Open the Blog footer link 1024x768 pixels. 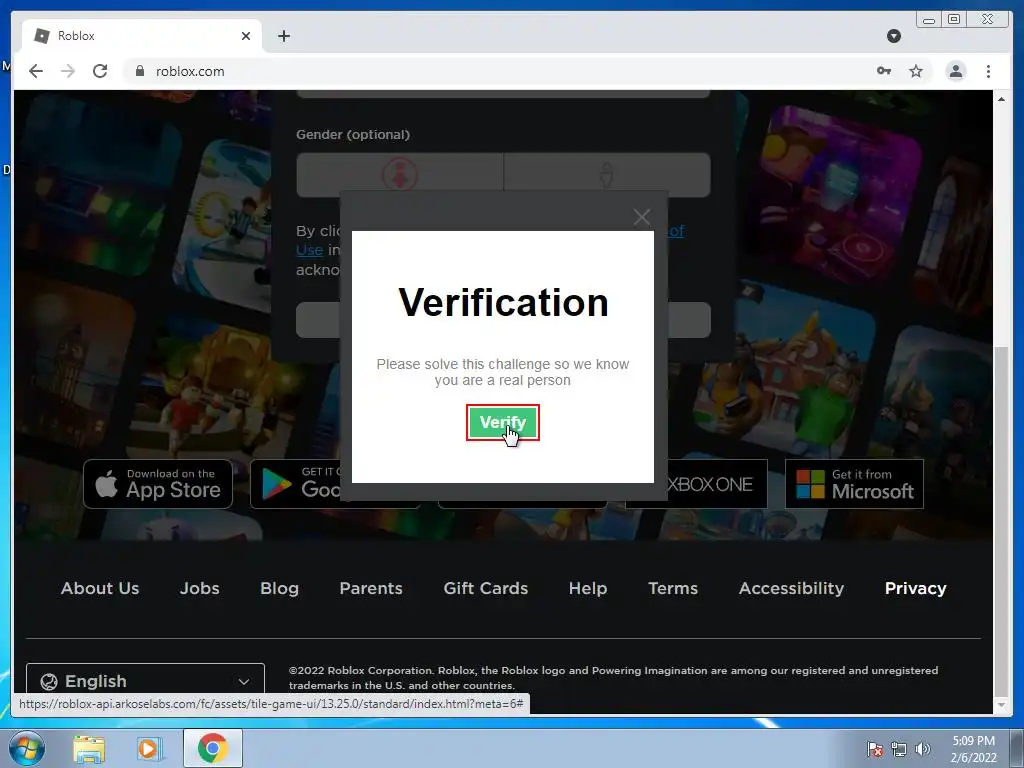pos(280,588)
